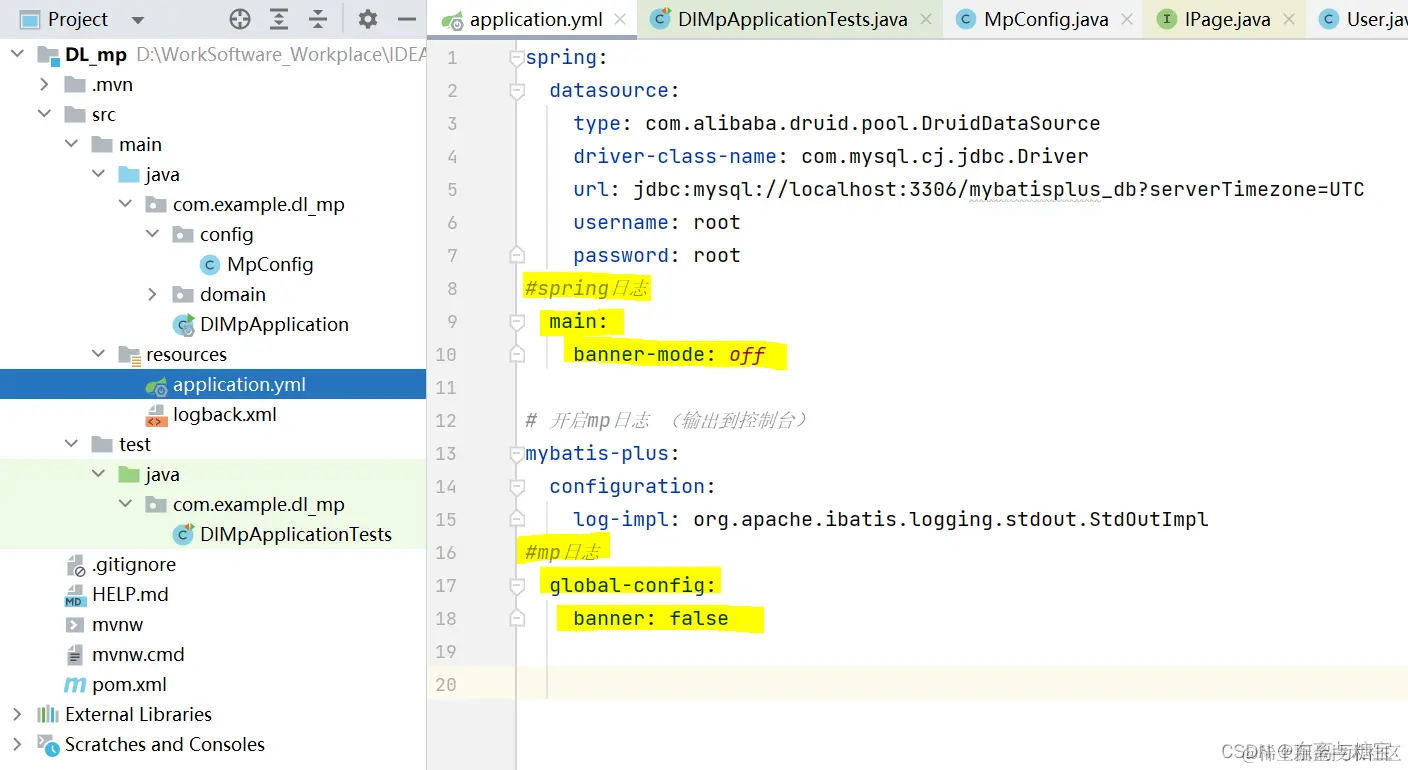Expand the External Libraries node arrow

coord(17,715)
